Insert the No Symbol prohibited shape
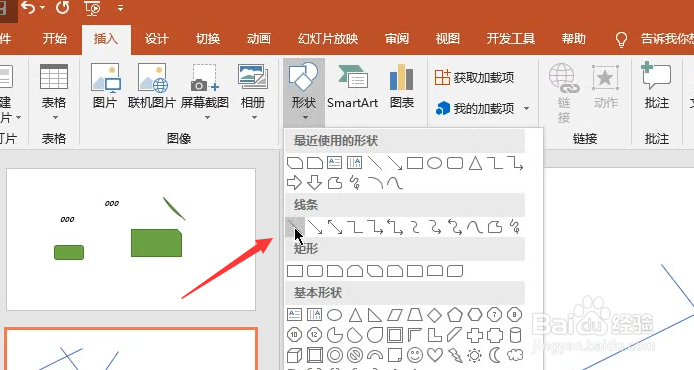Screen dimensions: 694x370 pos(355,355)
